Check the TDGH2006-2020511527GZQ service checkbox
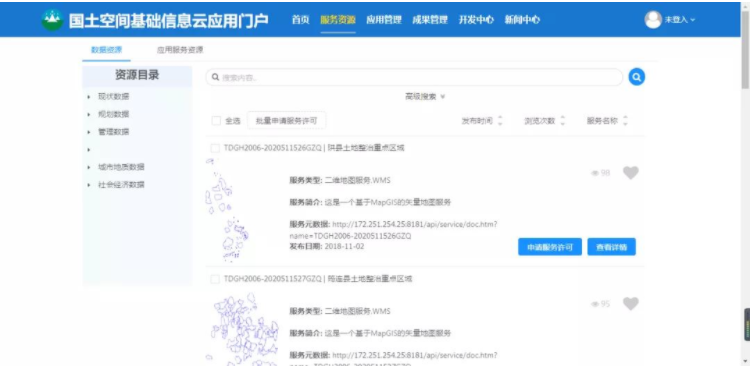The height and width of the screenshot is (367, 752). [x=215, y=279]
